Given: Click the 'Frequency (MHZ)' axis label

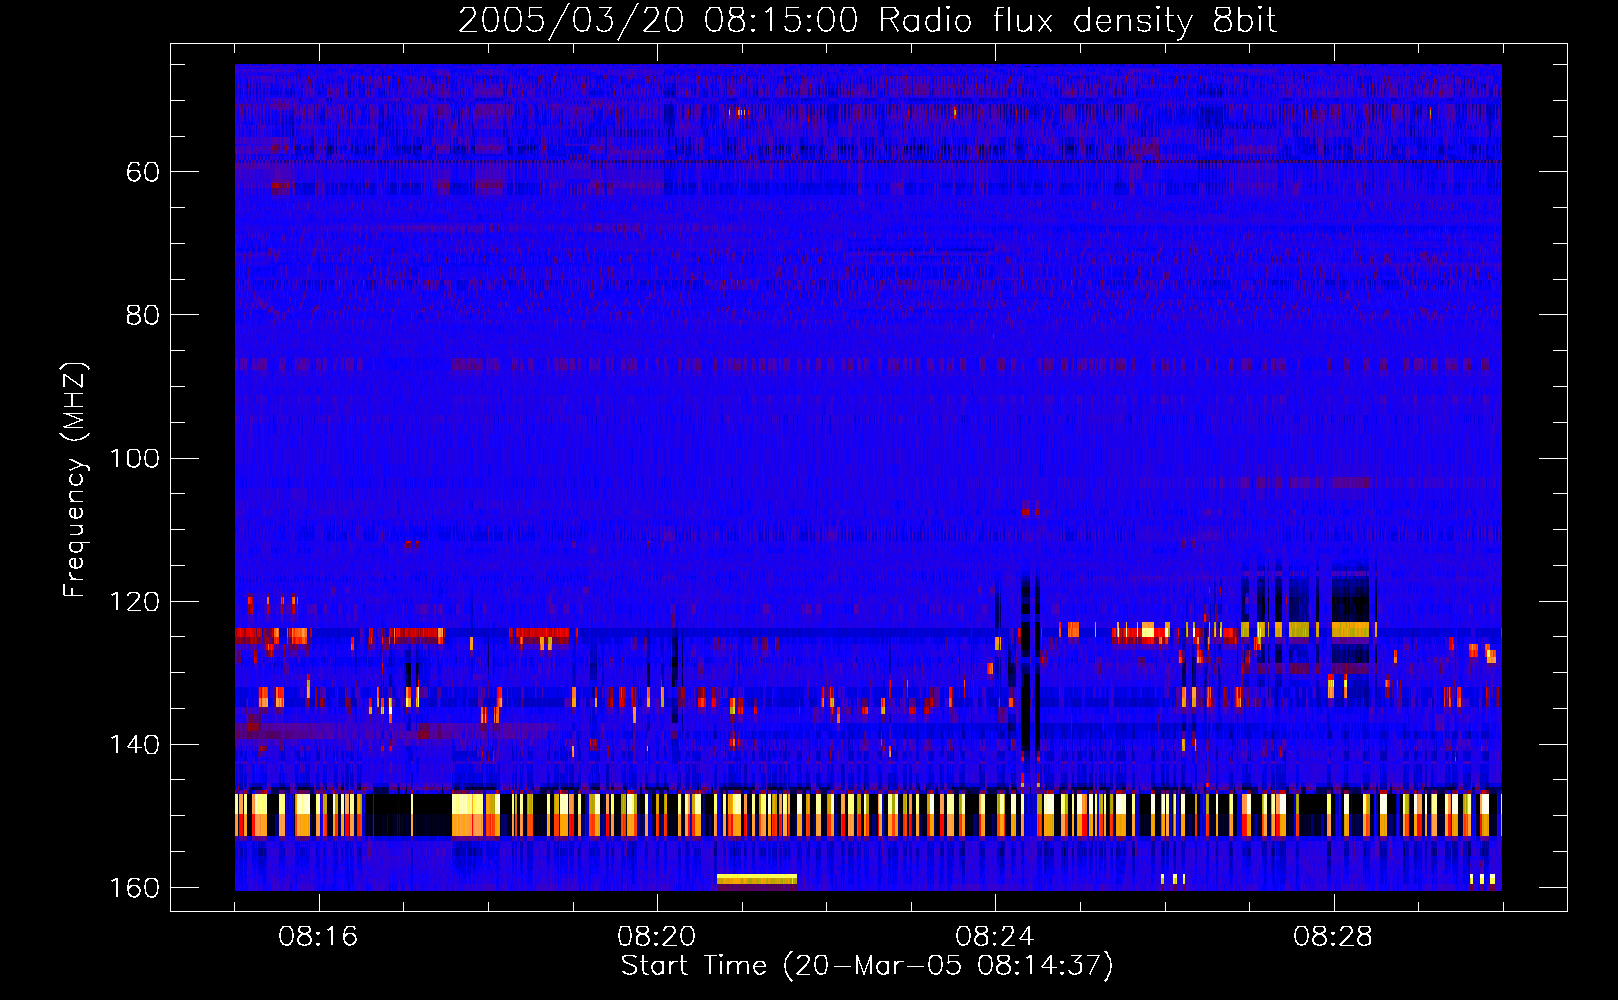Looking at the screenshot, I should tap(75, 480).
